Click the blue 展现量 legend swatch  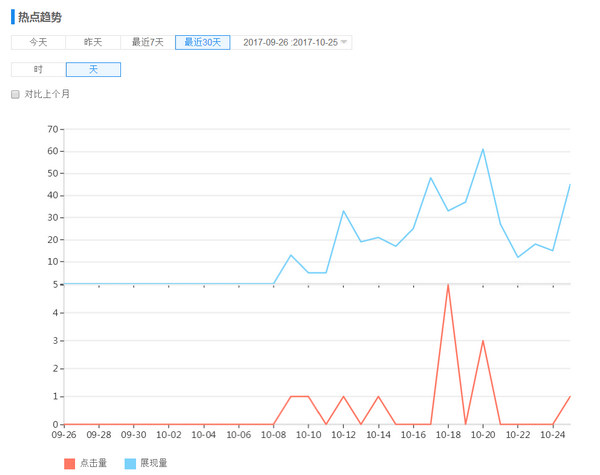point(131,463)
